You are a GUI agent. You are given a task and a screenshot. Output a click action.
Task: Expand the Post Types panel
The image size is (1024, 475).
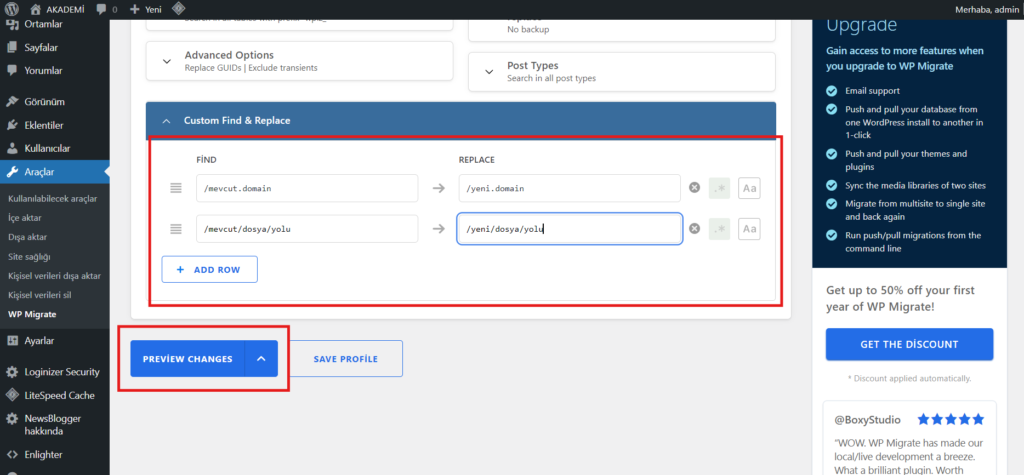pyautogui.click(x=489, y=72)
